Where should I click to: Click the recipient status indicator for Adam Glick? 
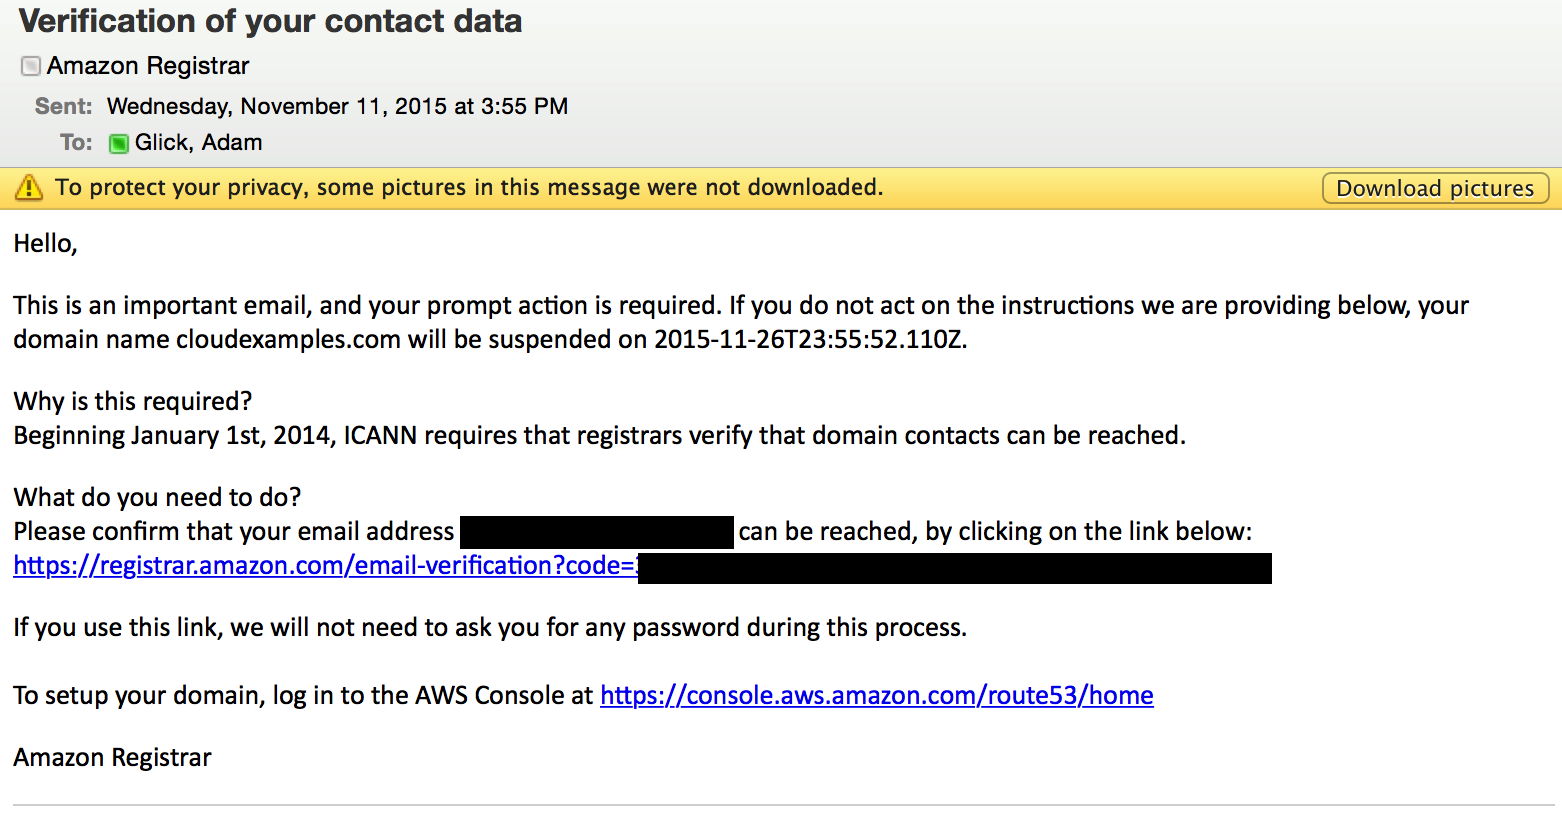[x=118, y=143]
